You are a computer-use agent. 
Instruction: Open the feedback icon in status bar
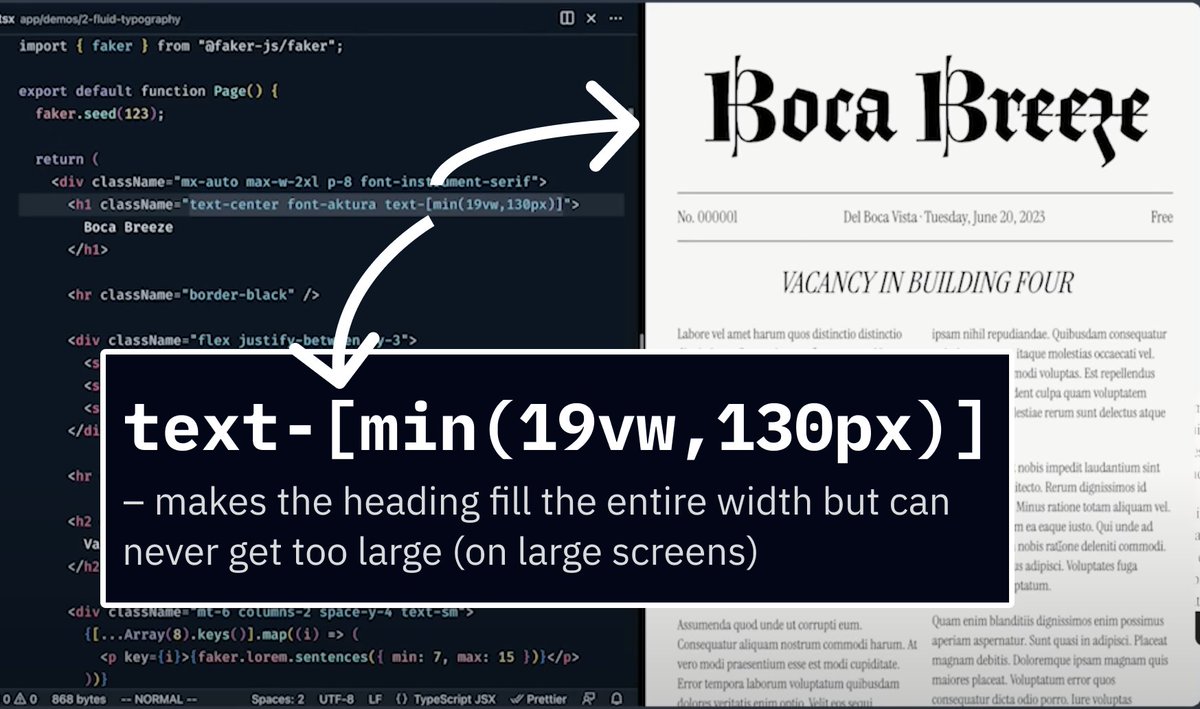(x=588, y=699)
